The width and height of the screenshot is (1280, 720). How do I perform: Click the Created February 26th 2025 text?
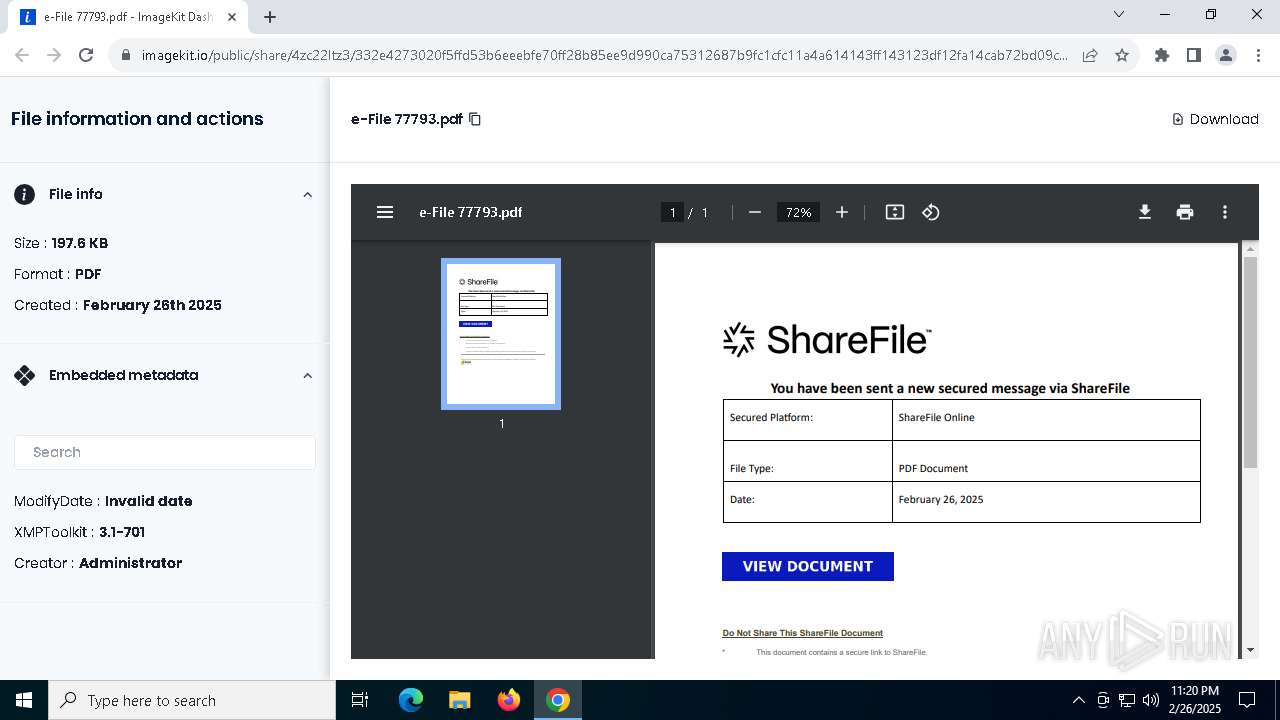[x=118, y=305]
